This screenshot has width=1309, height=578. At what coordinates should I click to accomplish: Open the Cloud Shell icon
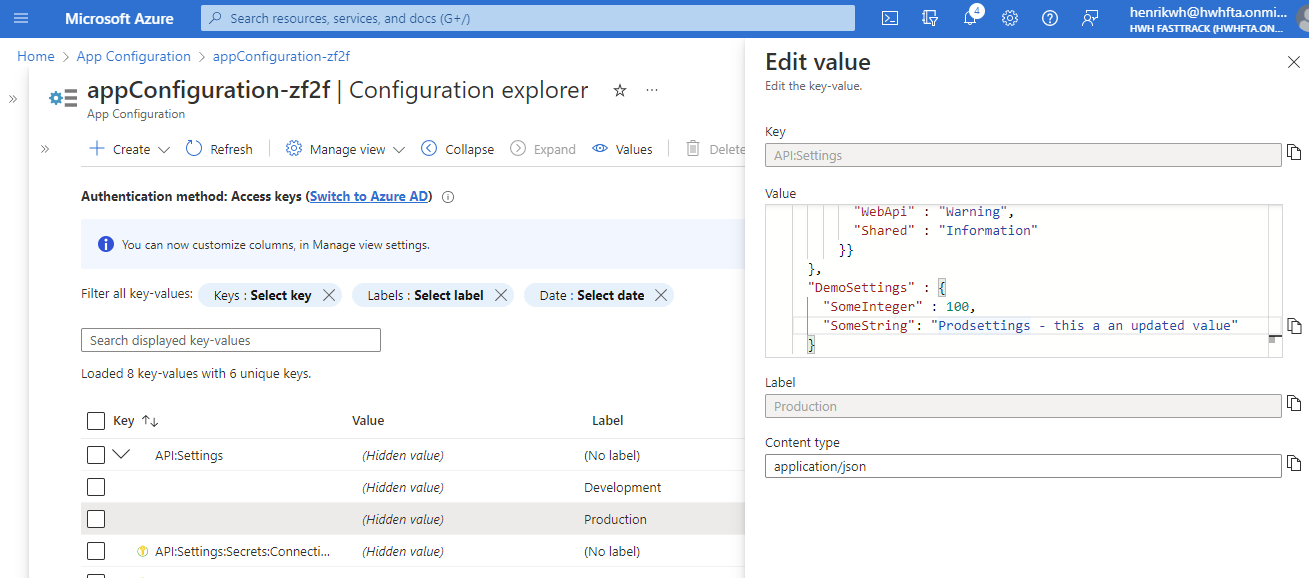click(889, 18)
